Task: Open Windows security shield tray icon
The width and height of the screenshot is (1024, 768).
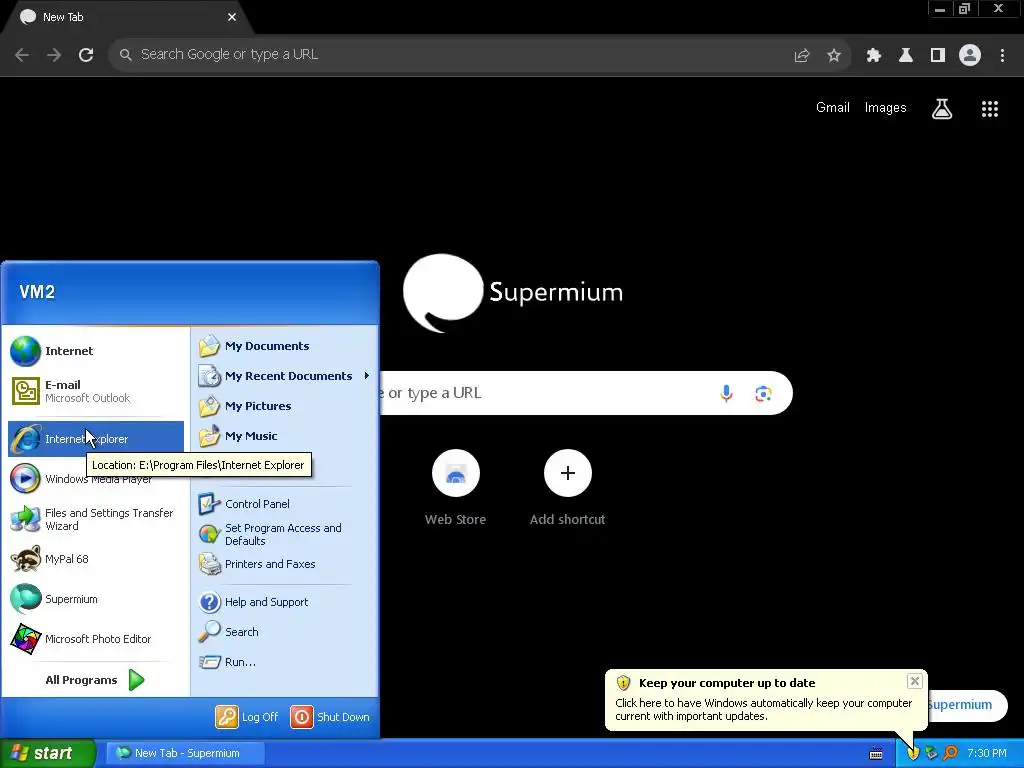Action: [x=913, y=753]
